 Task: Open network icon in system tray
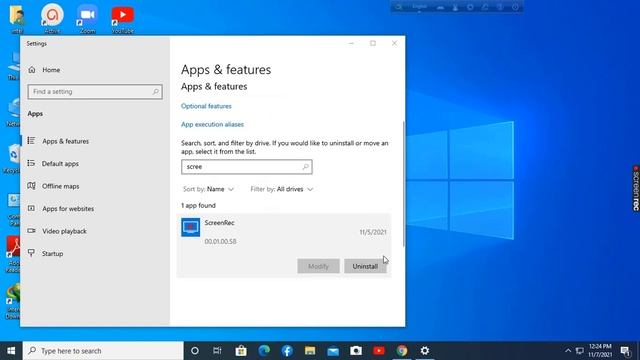[x=579, y=351]
